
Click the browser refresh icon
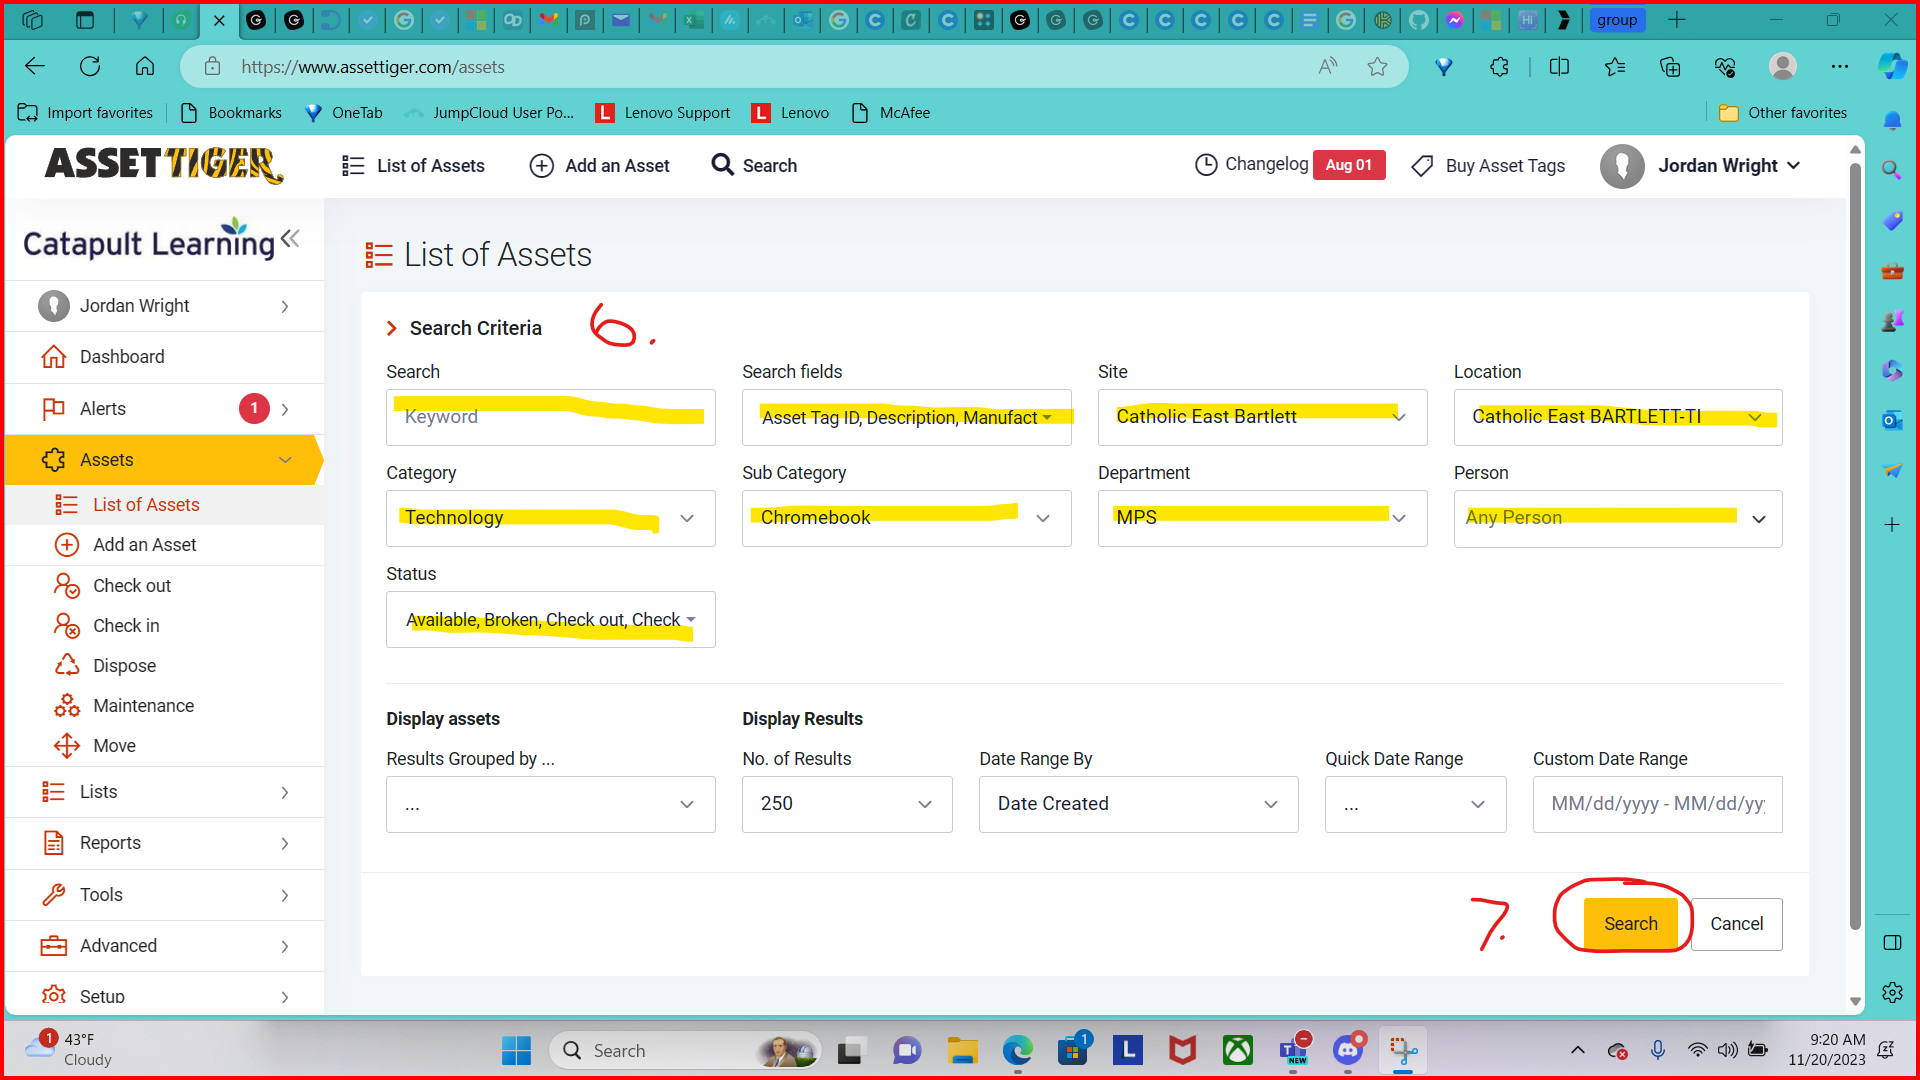90,67
